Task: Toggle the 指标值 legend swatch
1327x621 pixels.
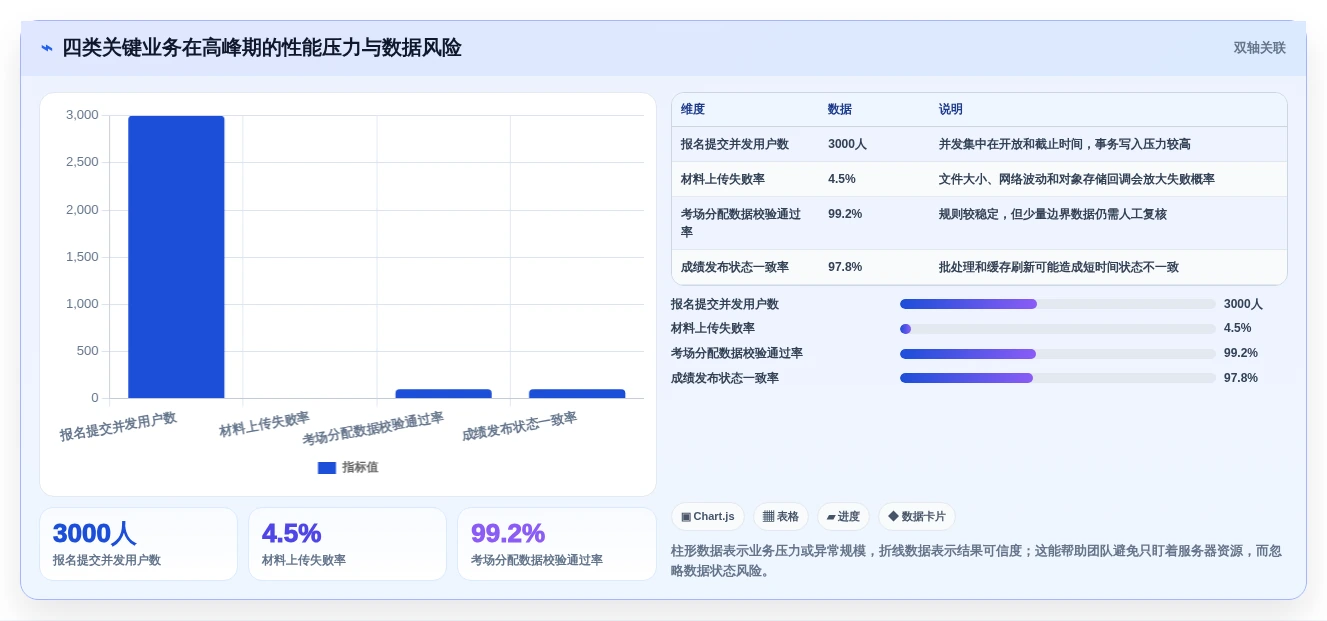Action: tap(326, 467)
